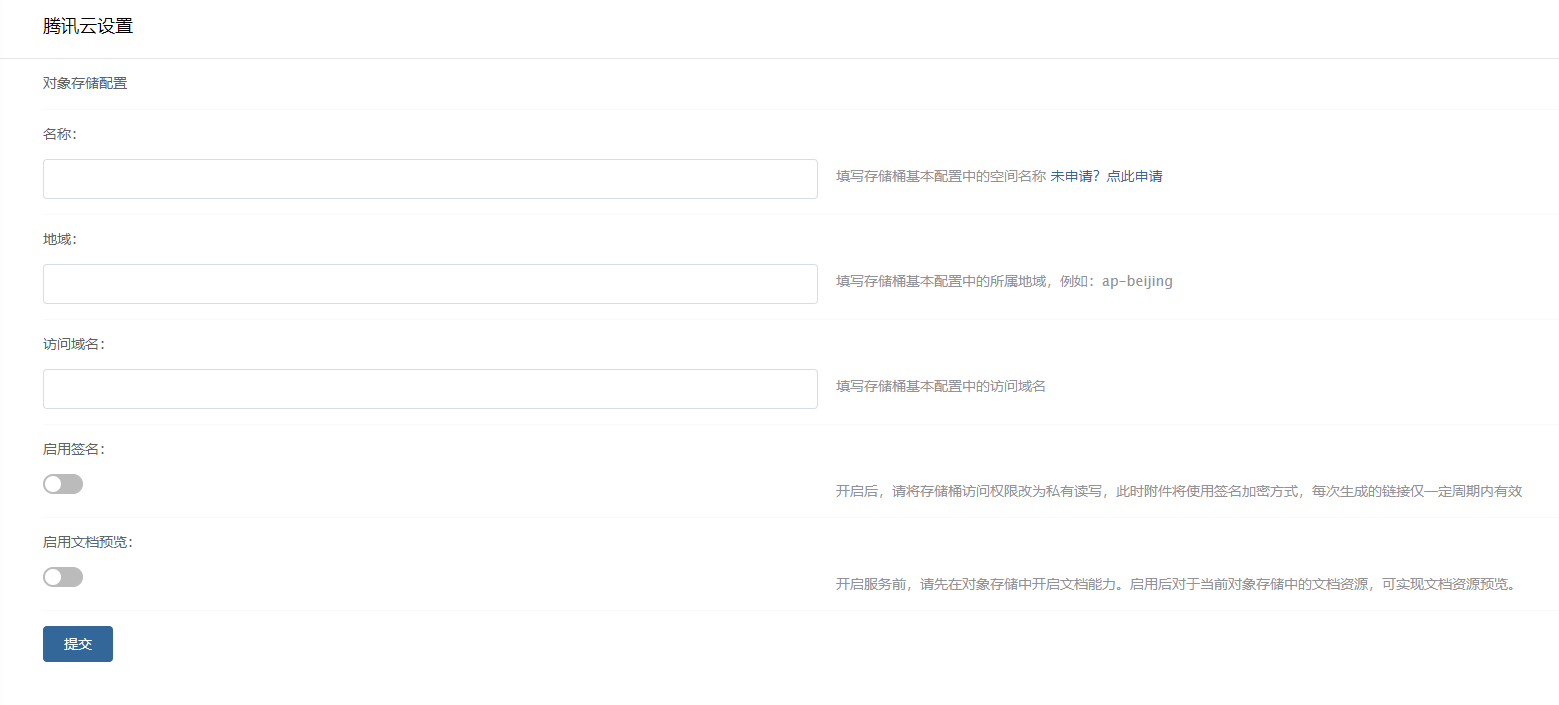Click the 腾讯云设置 heading text

(88, 27)
